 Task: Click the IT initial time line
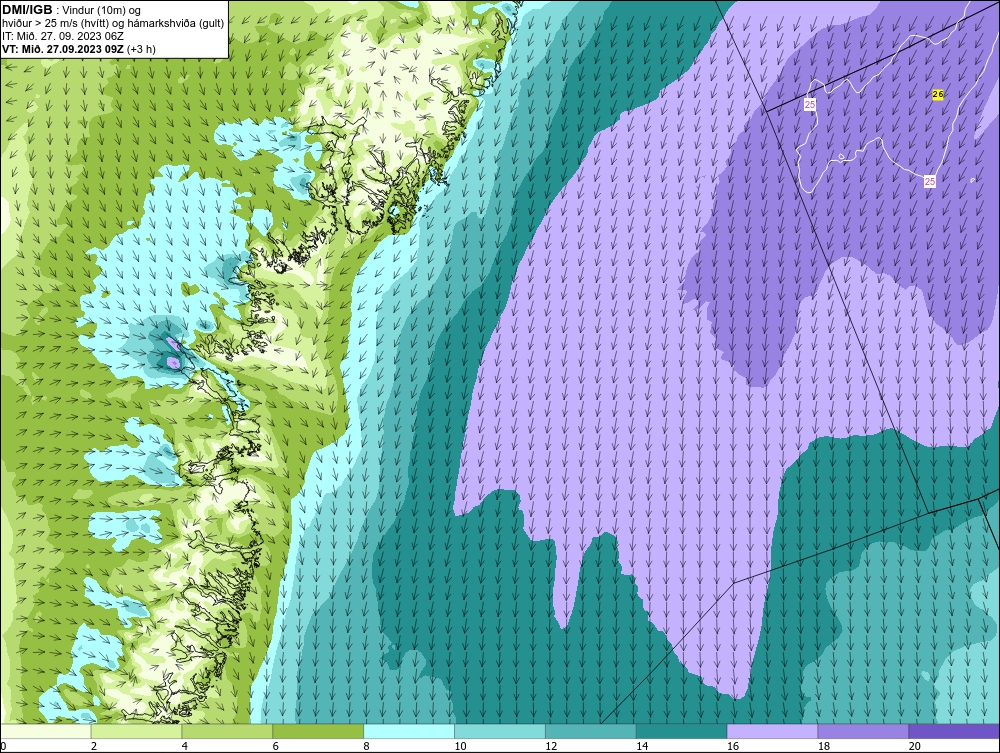pos(63,36)
